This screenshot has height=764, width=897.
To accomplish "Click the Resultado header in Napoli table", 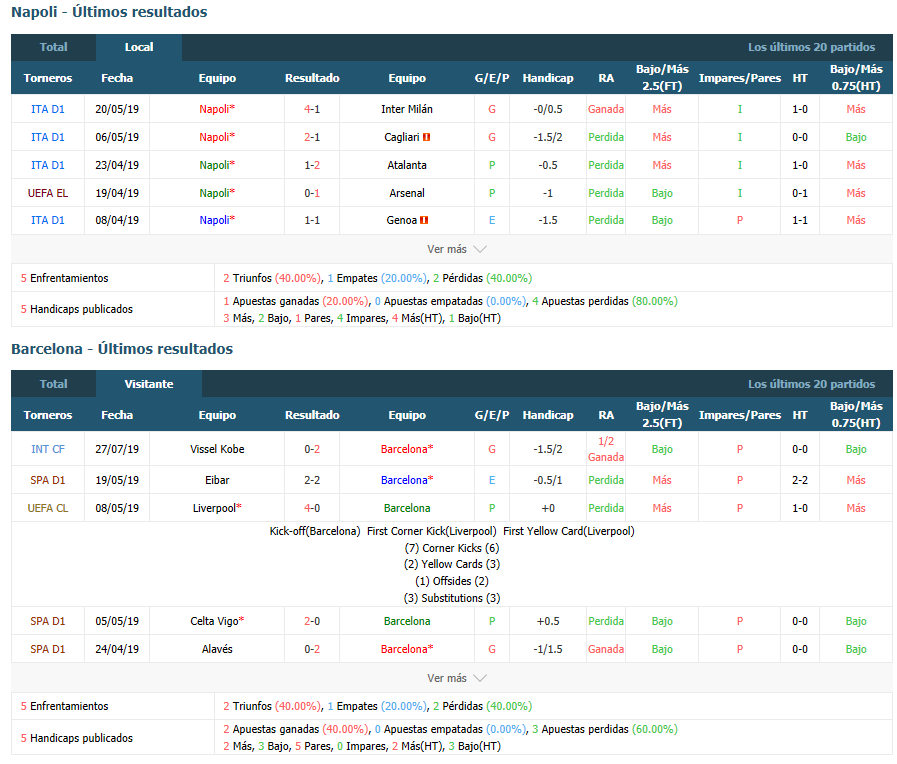I will point(312,78).
